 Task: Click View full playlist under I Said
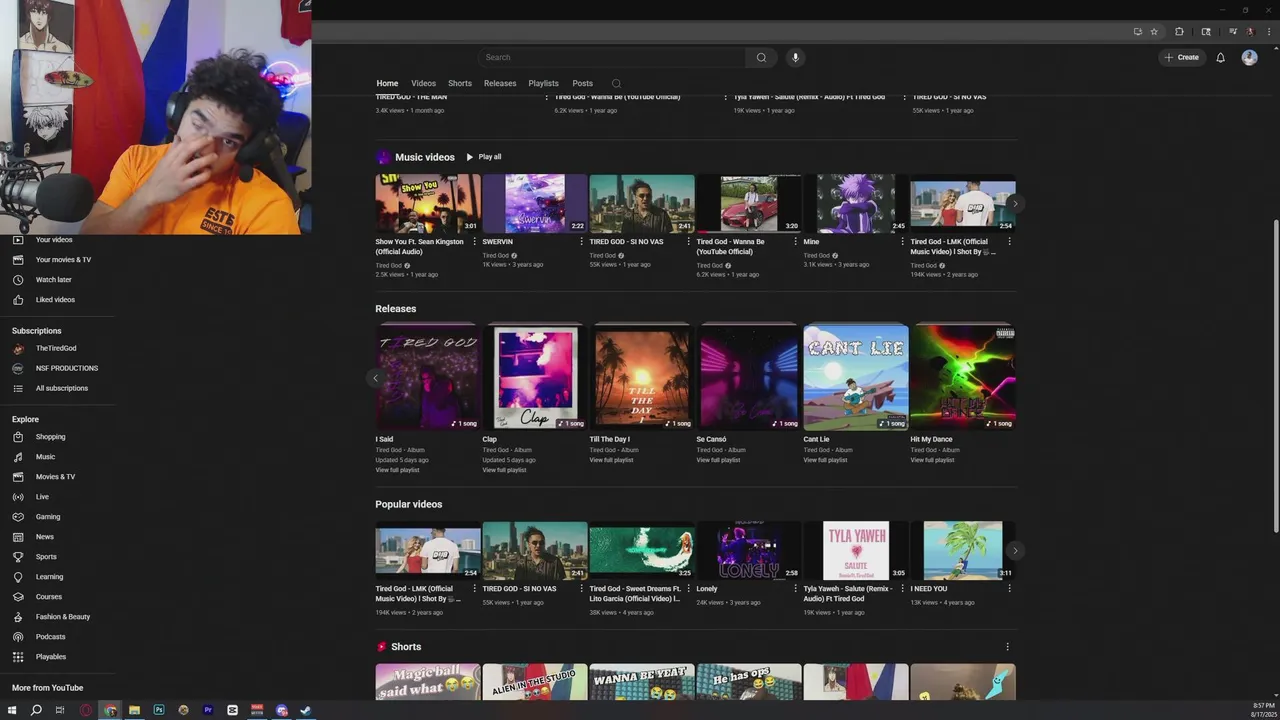397,470
